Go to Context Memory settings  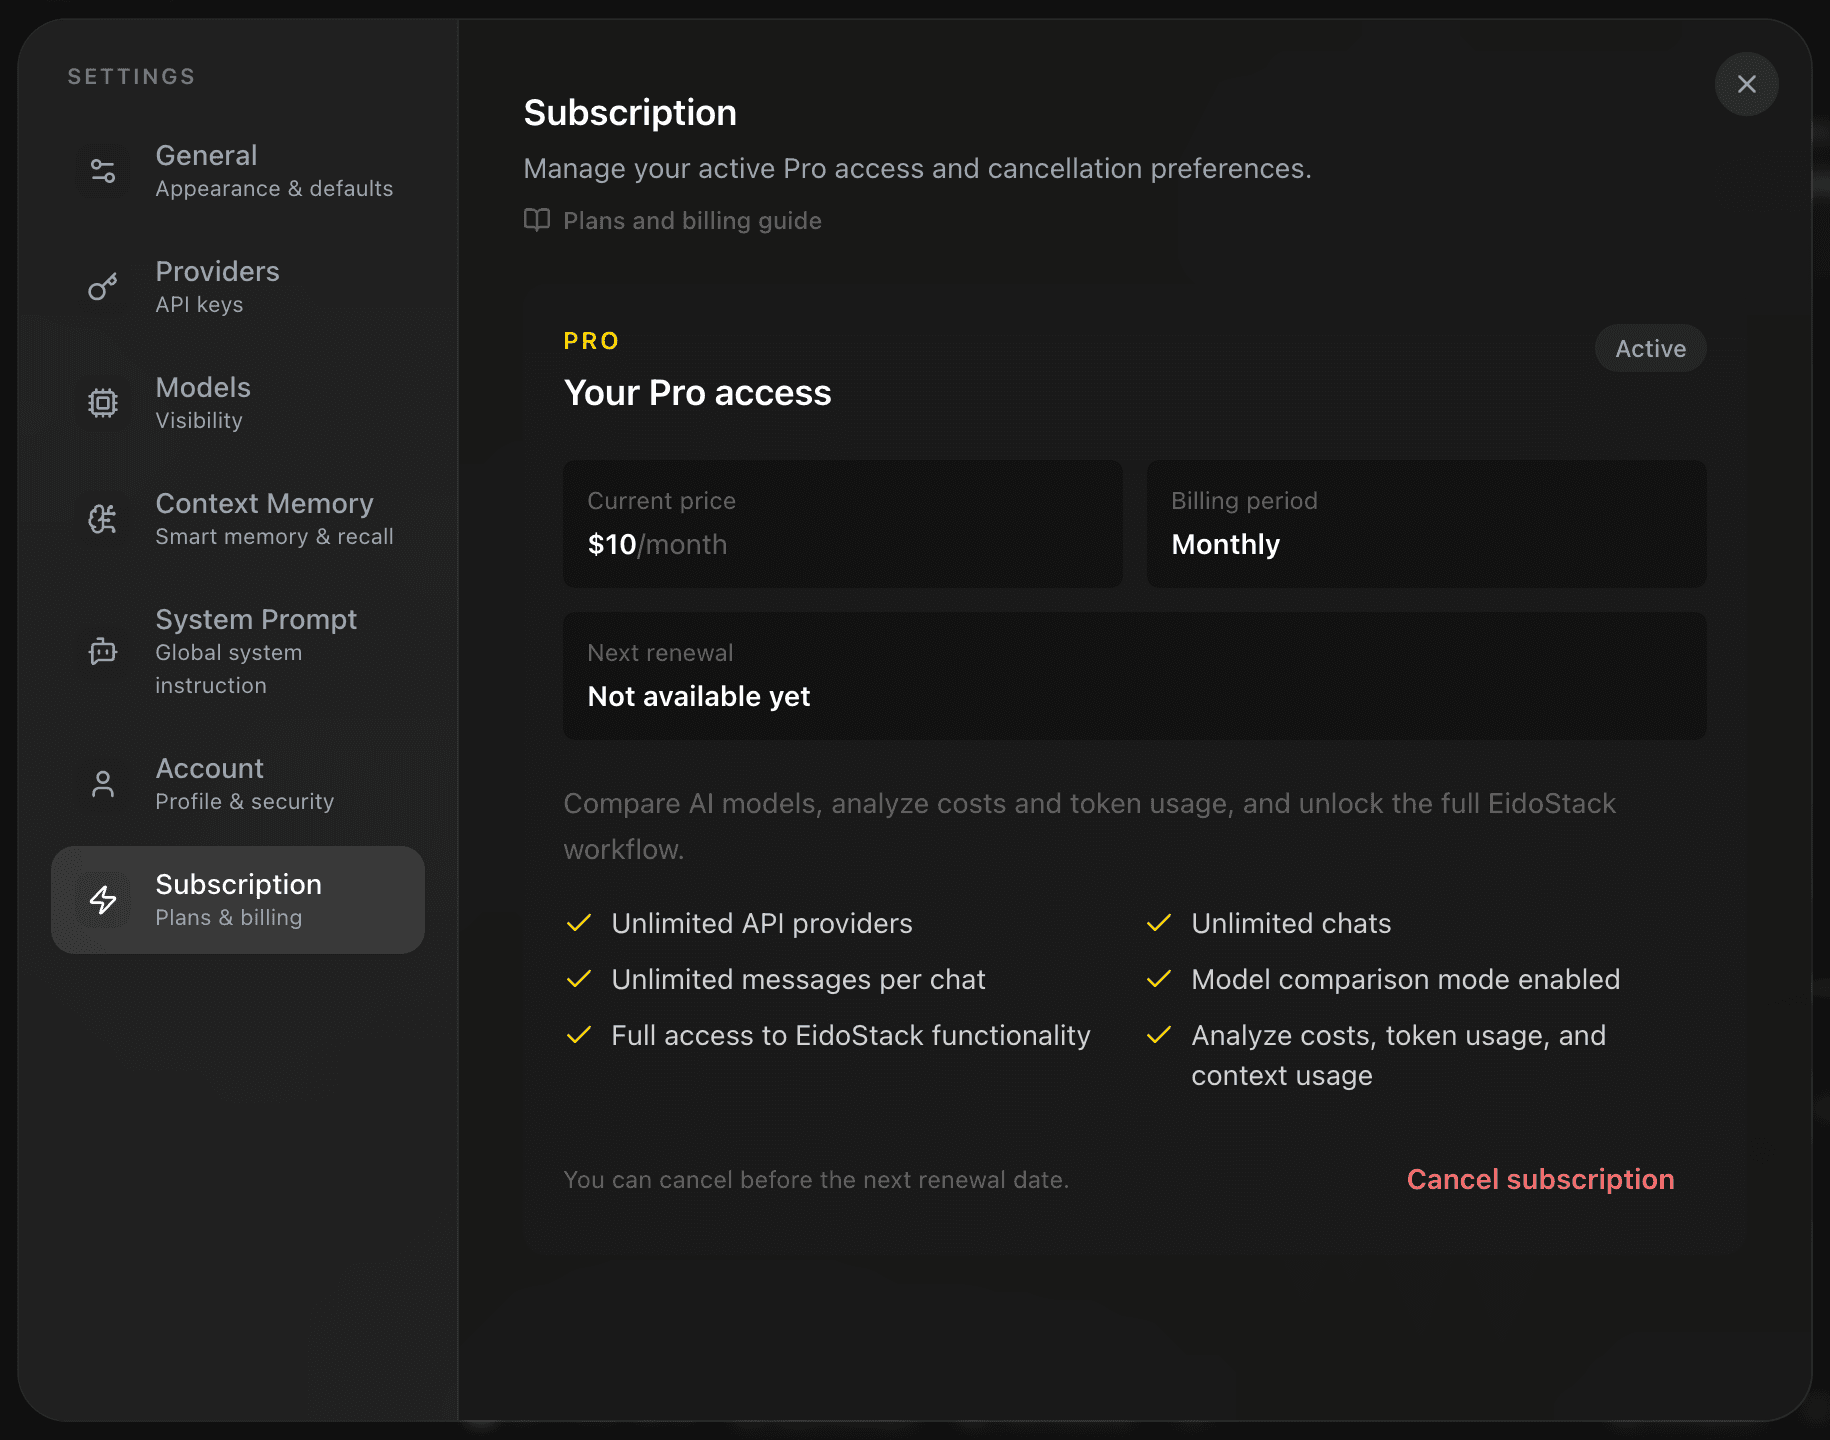238,519
